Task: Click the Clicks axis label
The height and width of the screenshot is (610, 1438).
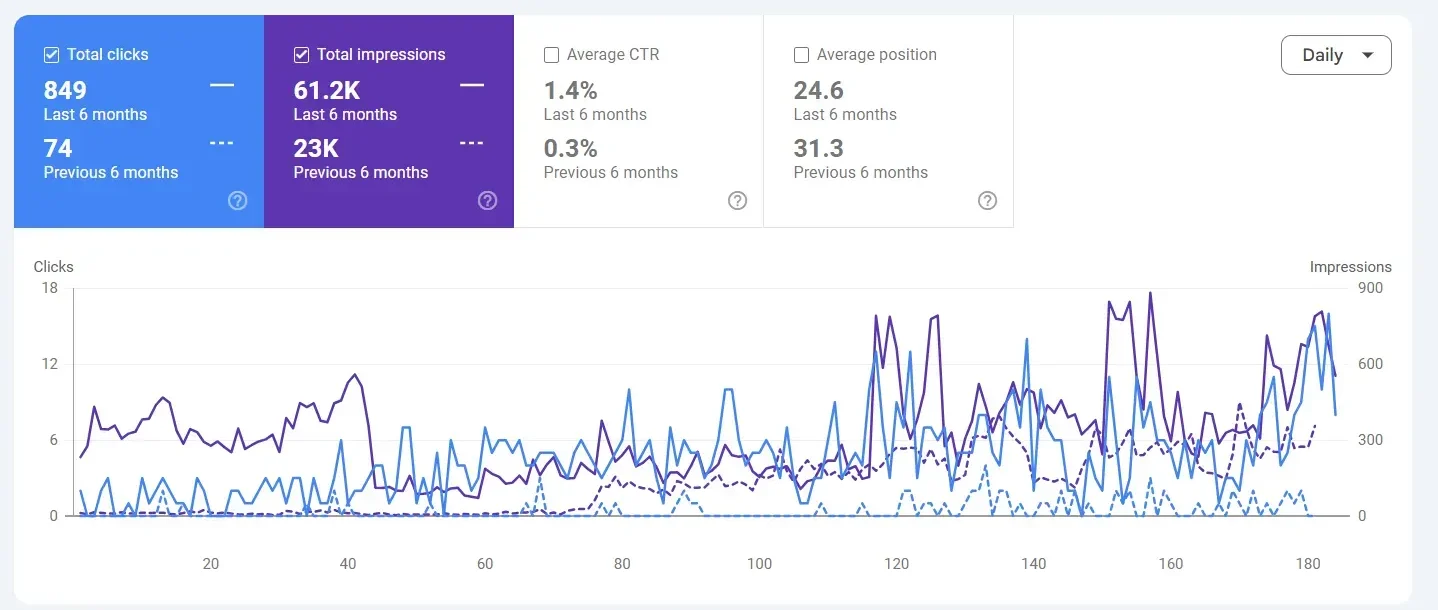Action: tap(53, 267)
